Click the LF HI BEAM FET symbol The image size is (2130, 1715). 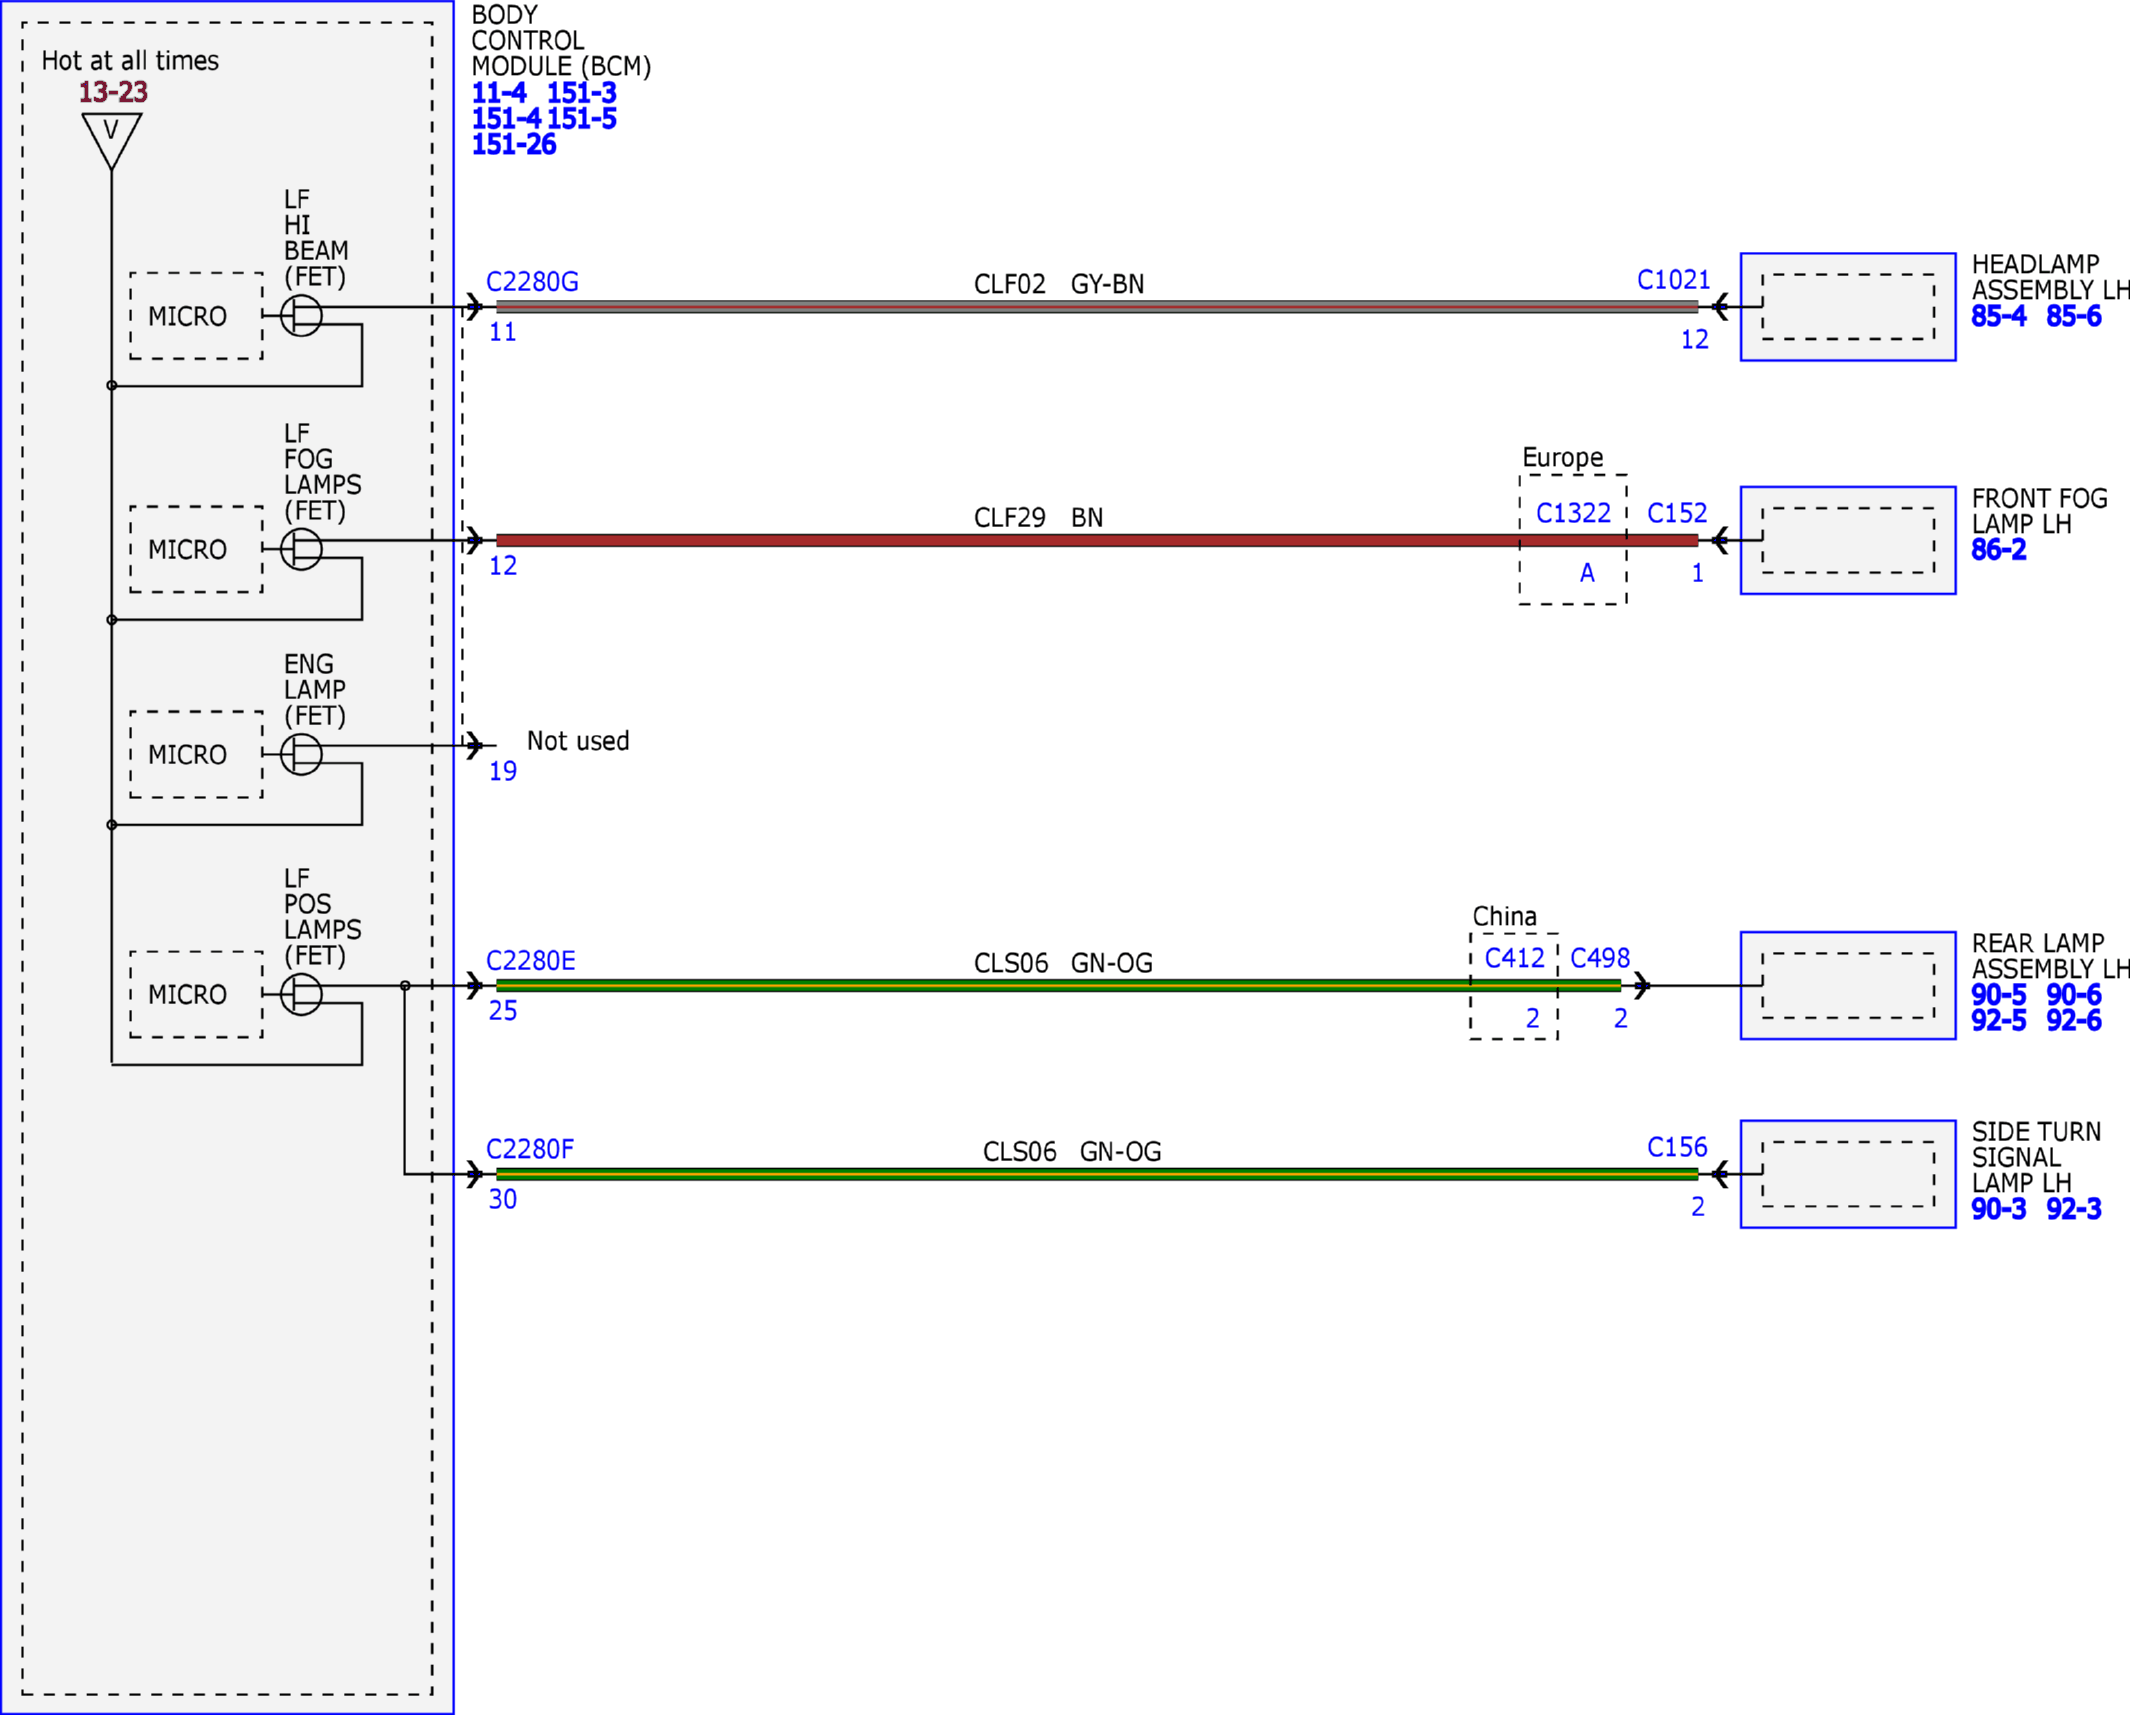coord(301,316)
